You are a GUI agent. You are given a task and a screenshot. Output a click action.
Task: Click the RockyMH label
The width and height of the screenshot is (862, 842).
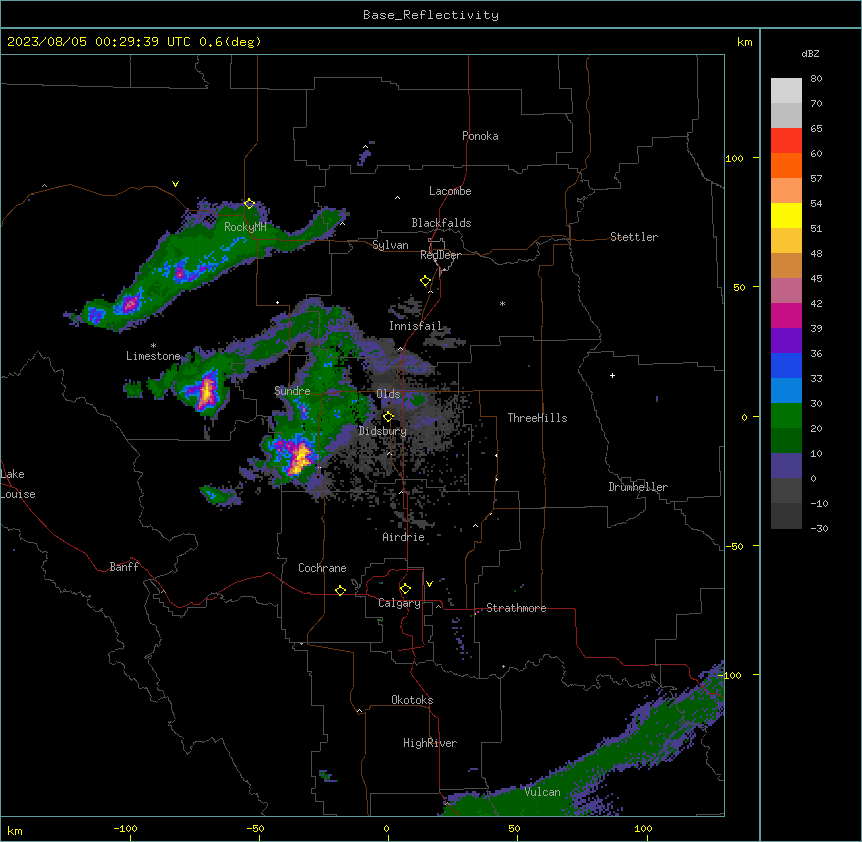pyautogui.click(x=245, y=227)
